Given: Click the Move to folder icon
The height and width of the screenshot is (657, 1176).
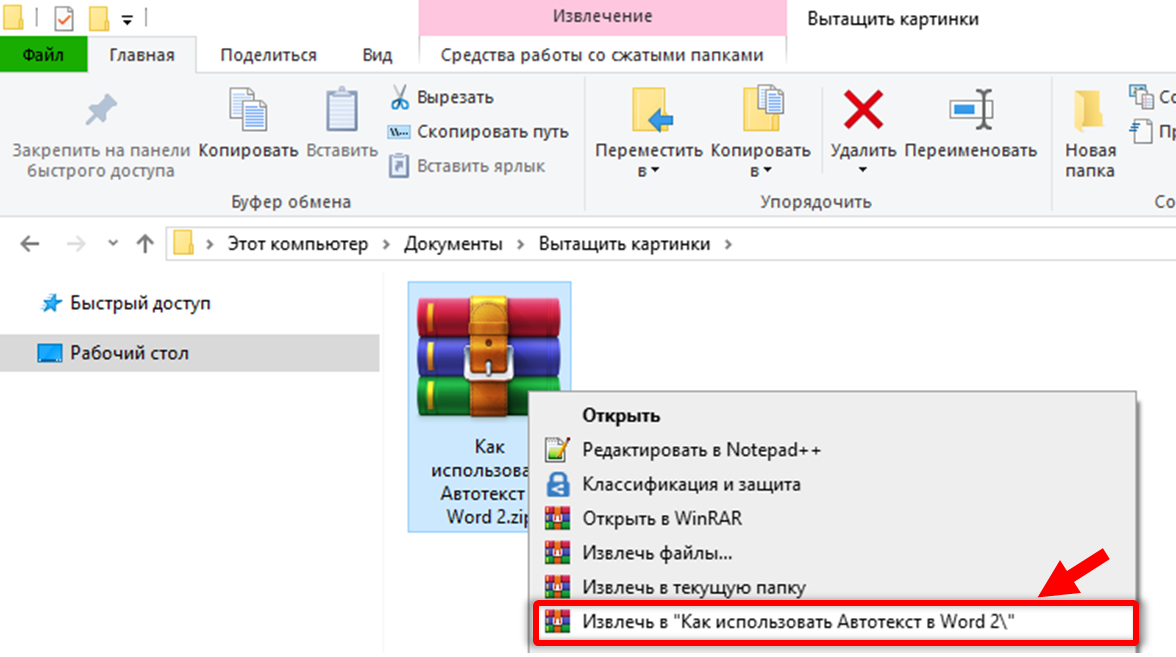Looking at the screenshot, I should 650,111.
